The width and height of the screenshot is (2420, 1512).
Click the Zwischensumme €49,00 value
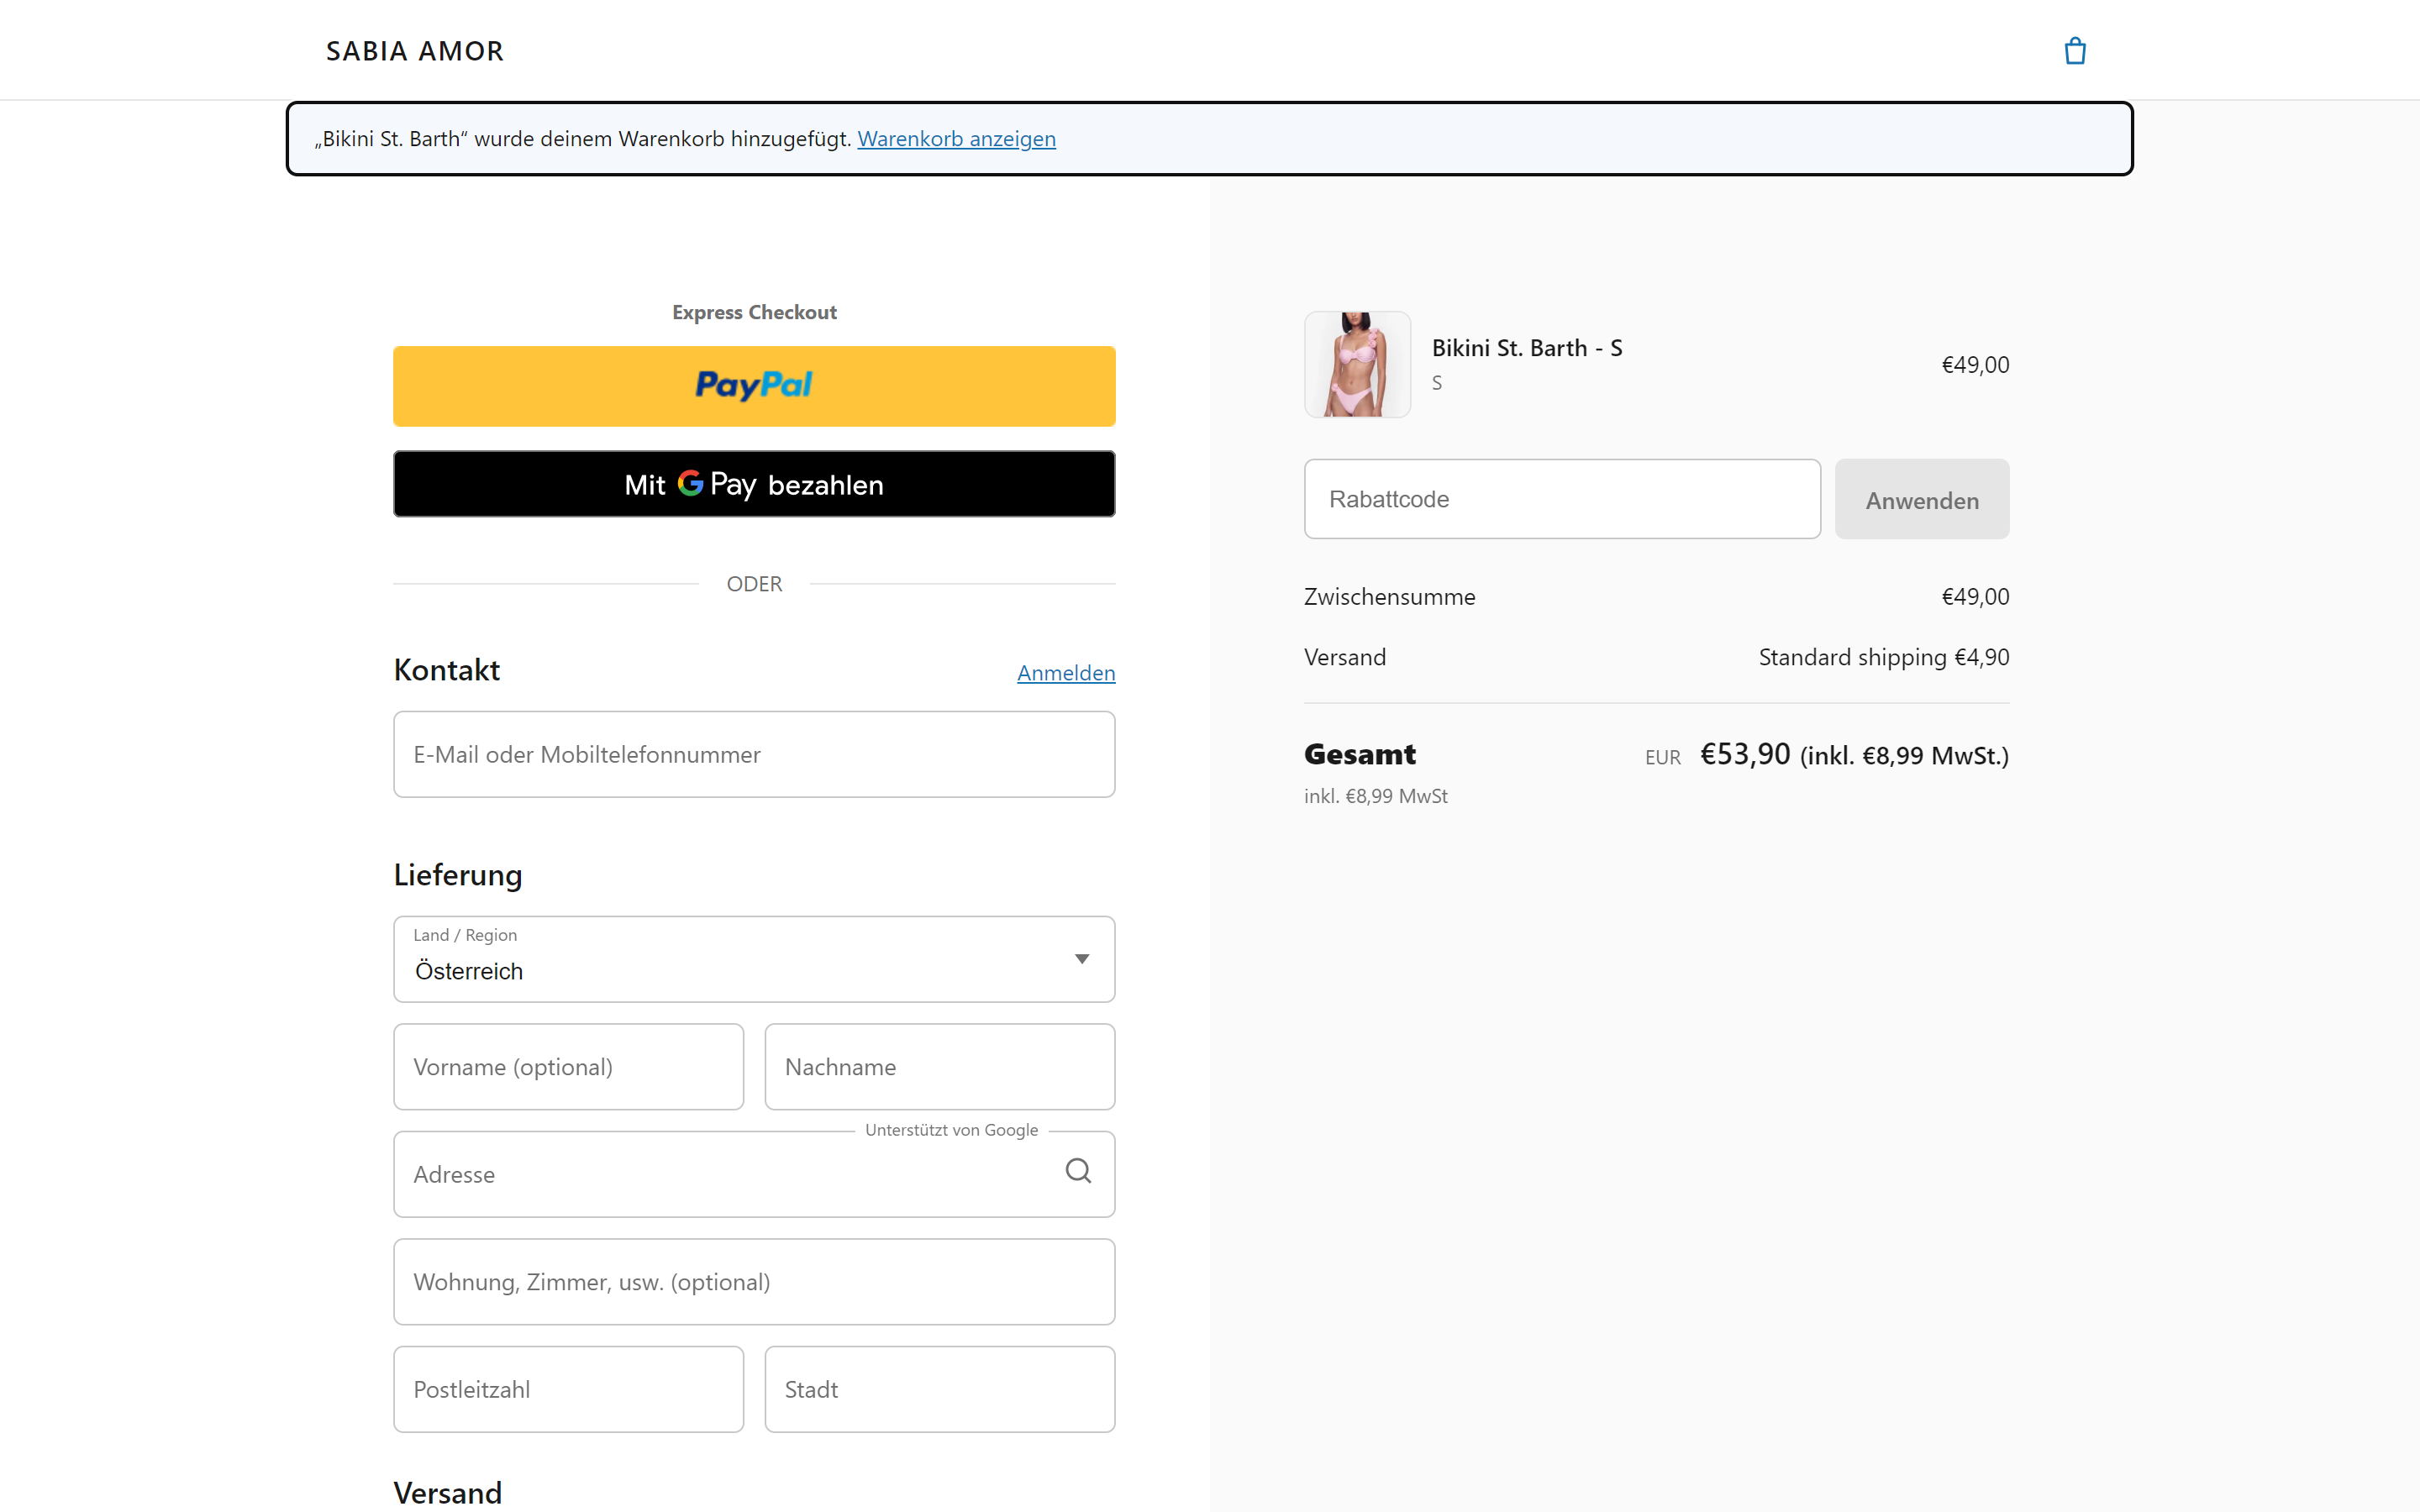1975,597
